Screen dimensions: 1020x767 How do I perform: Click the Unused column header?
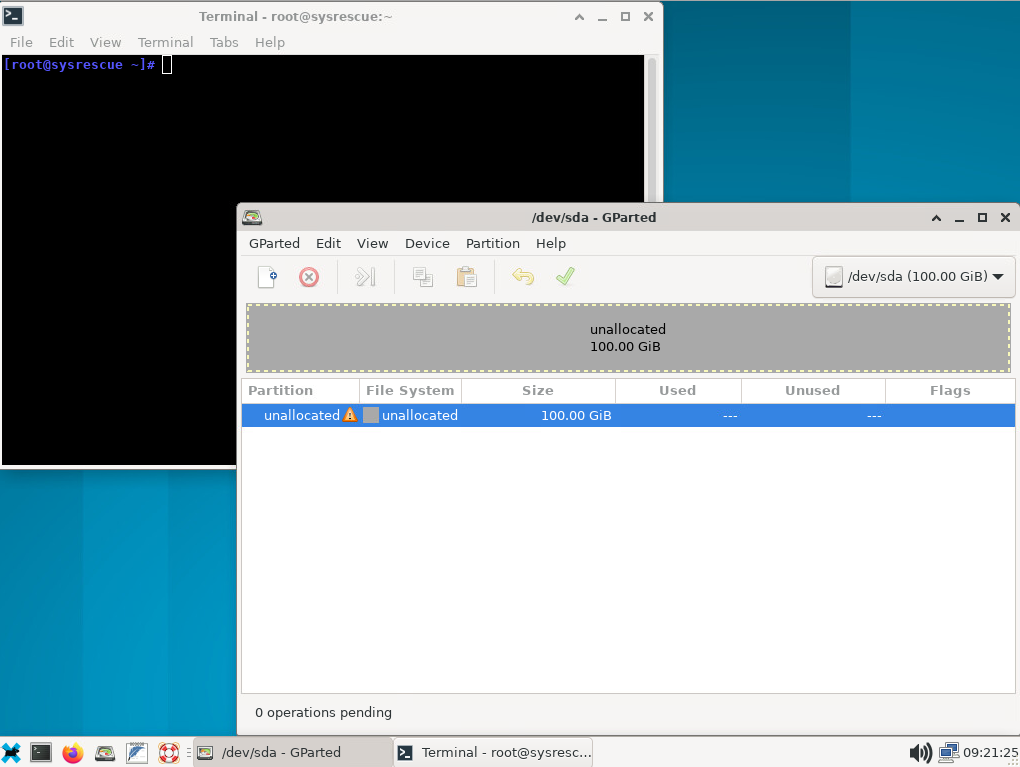click(812, 390)
